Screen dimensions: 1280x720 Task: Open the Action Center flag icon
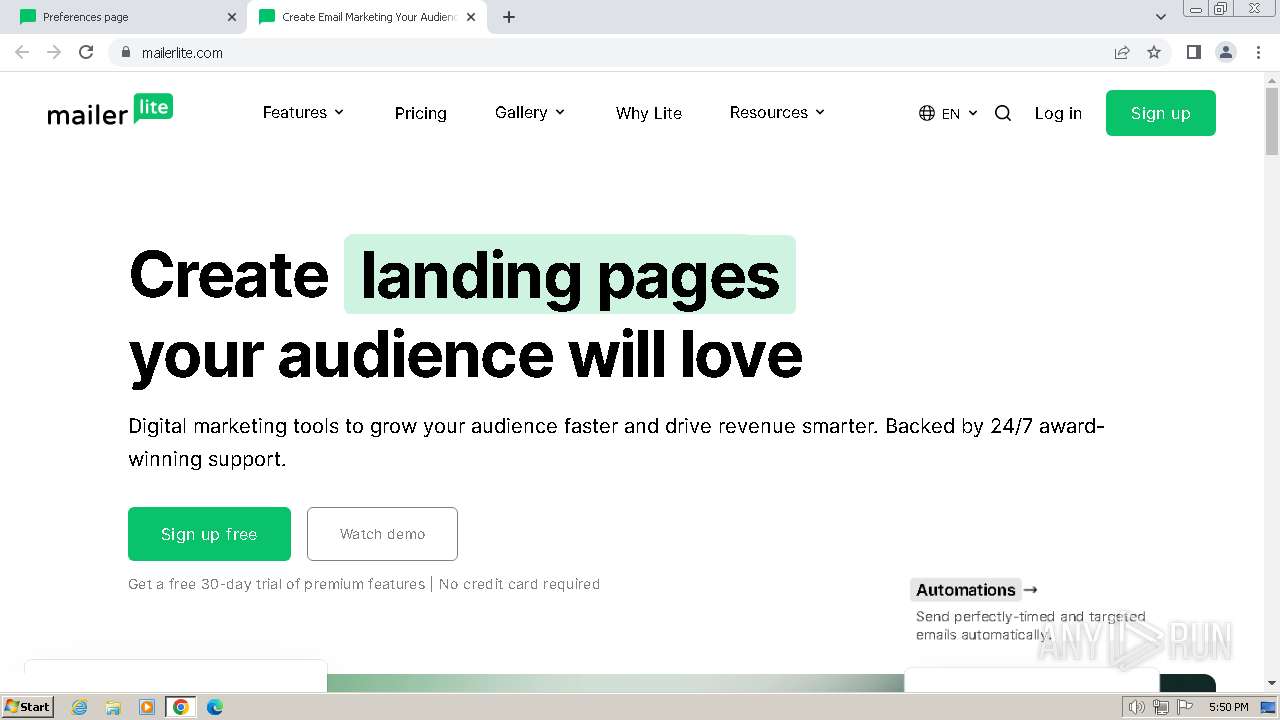coord(1186,707)
